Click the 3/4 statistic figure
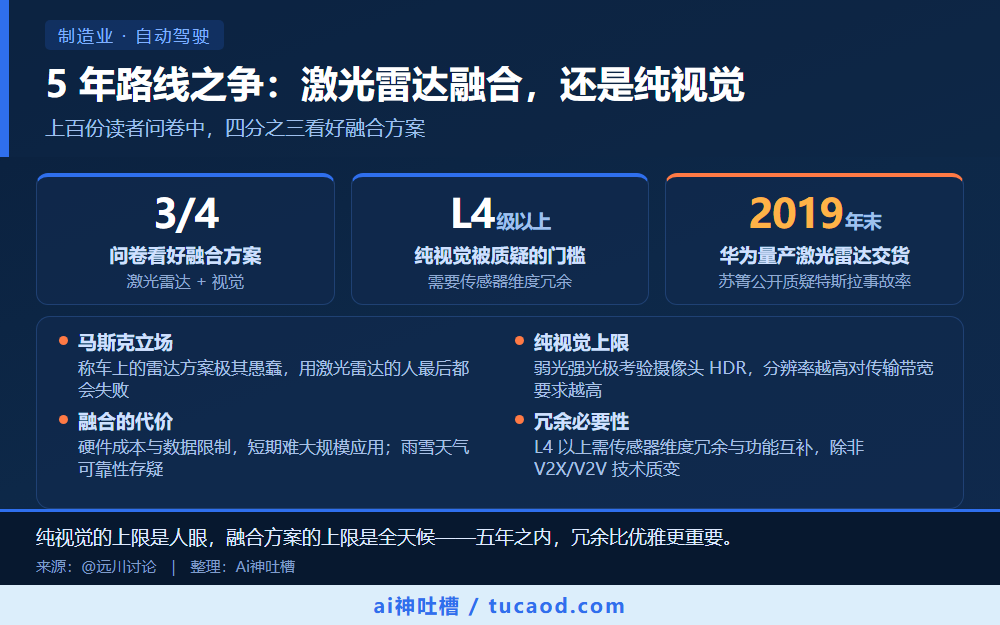Image resolution: width=1000 pixels, height=625 pixels. coord(186,214)
